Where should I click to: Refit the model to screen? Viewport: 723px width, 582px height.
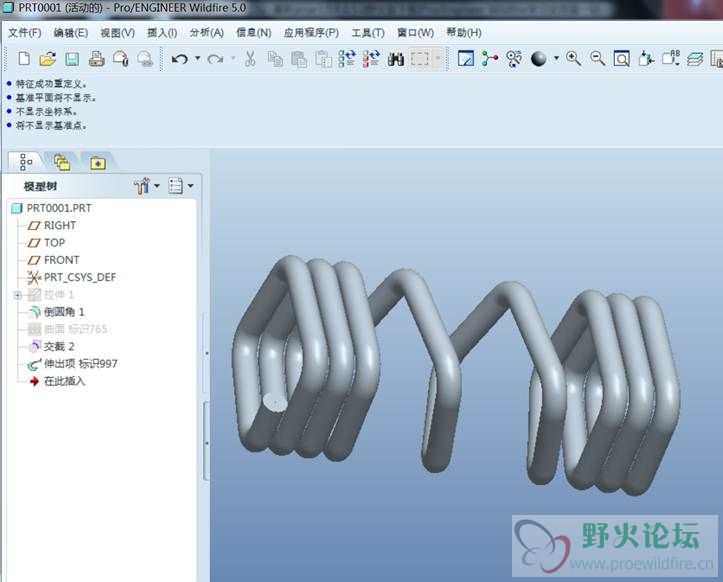pyautogui.click(x=622, y=59)
